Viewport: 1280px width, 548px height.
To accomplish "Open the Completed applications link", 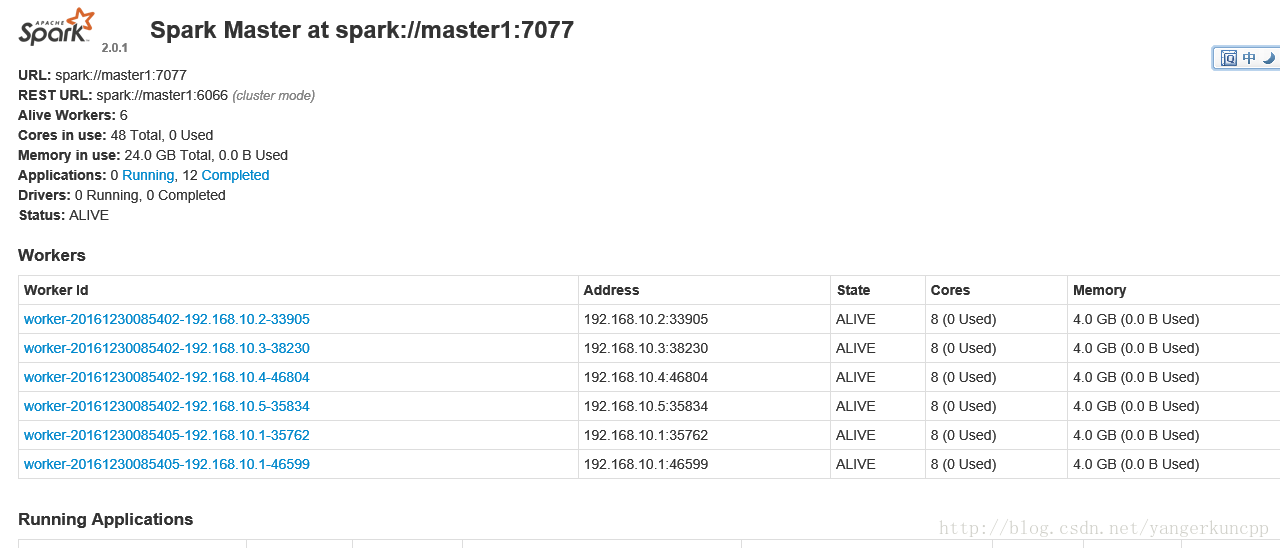I will 235,175.
